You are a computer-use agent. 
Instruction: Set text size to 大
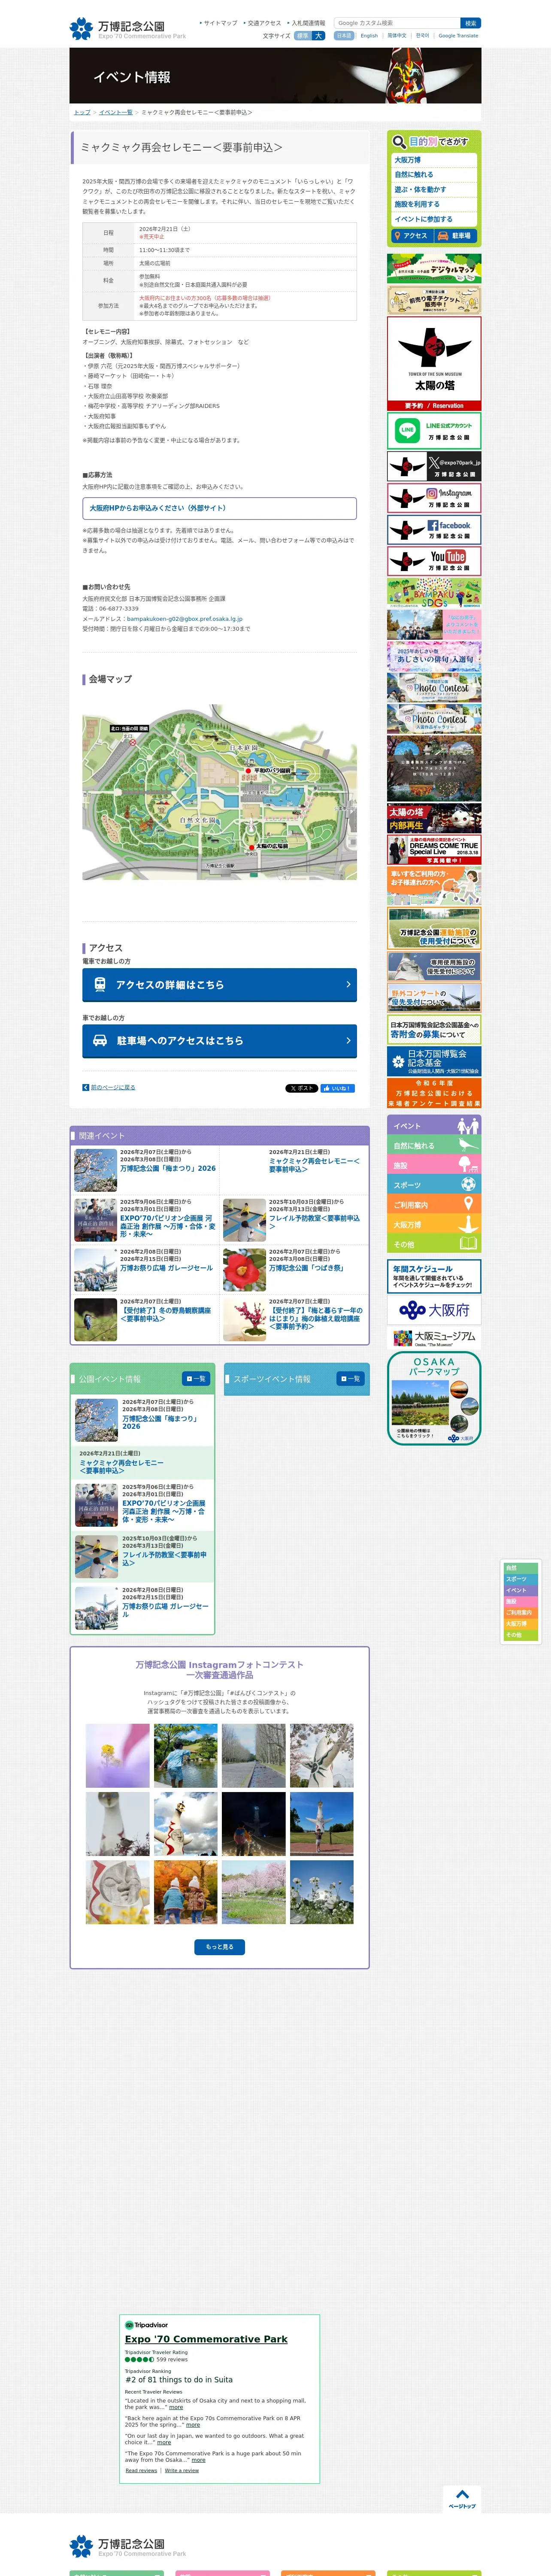[x=319, y=36]
